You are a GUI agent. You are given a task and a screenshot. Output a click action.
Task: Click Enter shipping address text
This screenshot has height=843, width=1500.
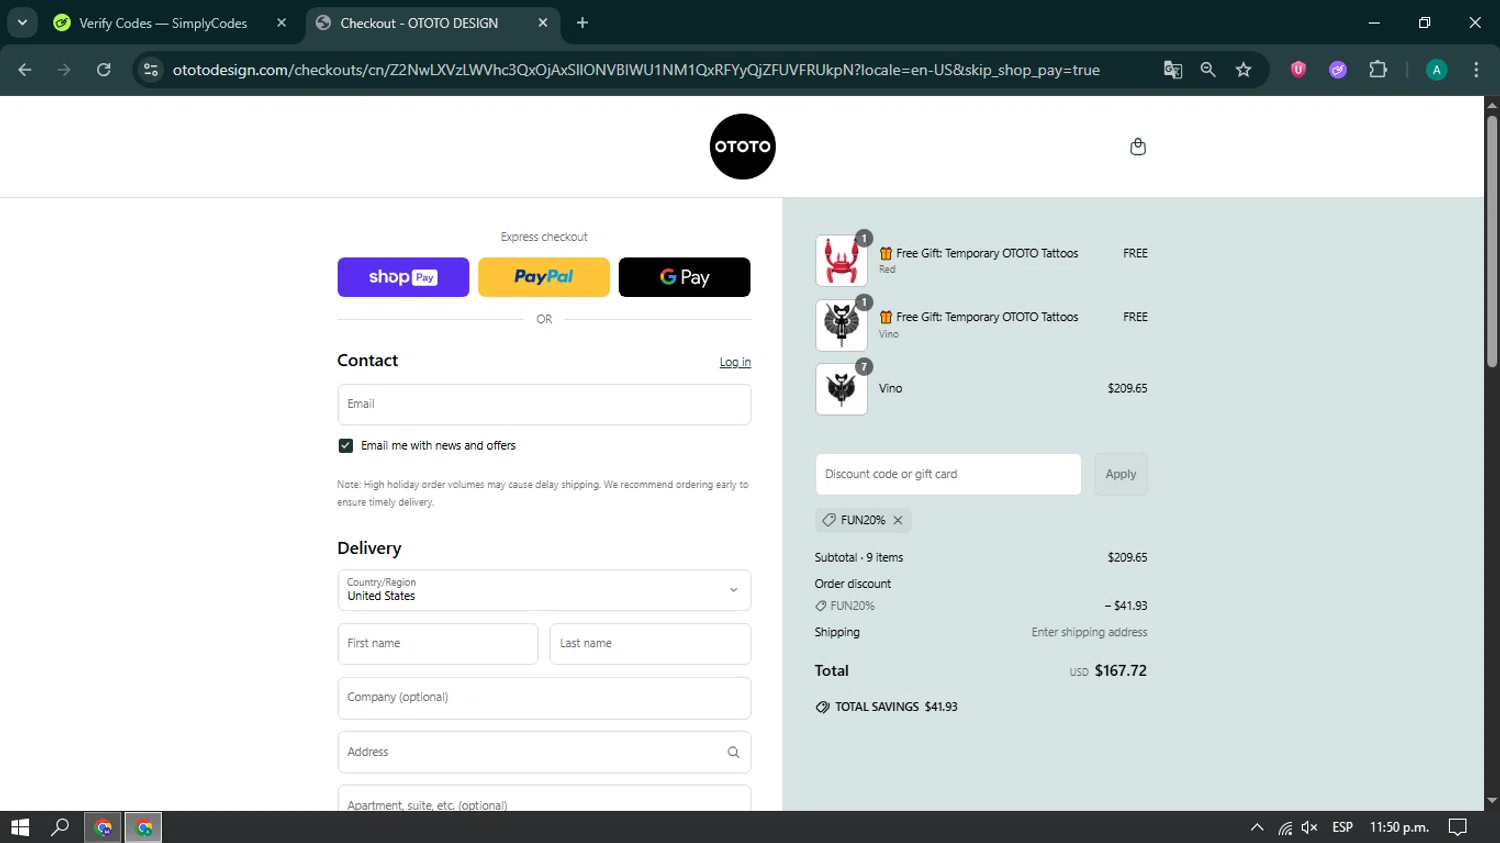point(1089,633)
